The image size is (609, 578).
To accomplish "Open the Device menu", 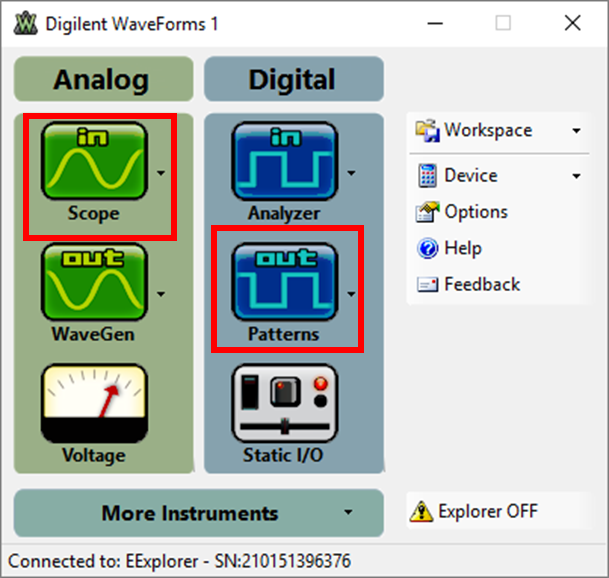I will tap(498, 175).
